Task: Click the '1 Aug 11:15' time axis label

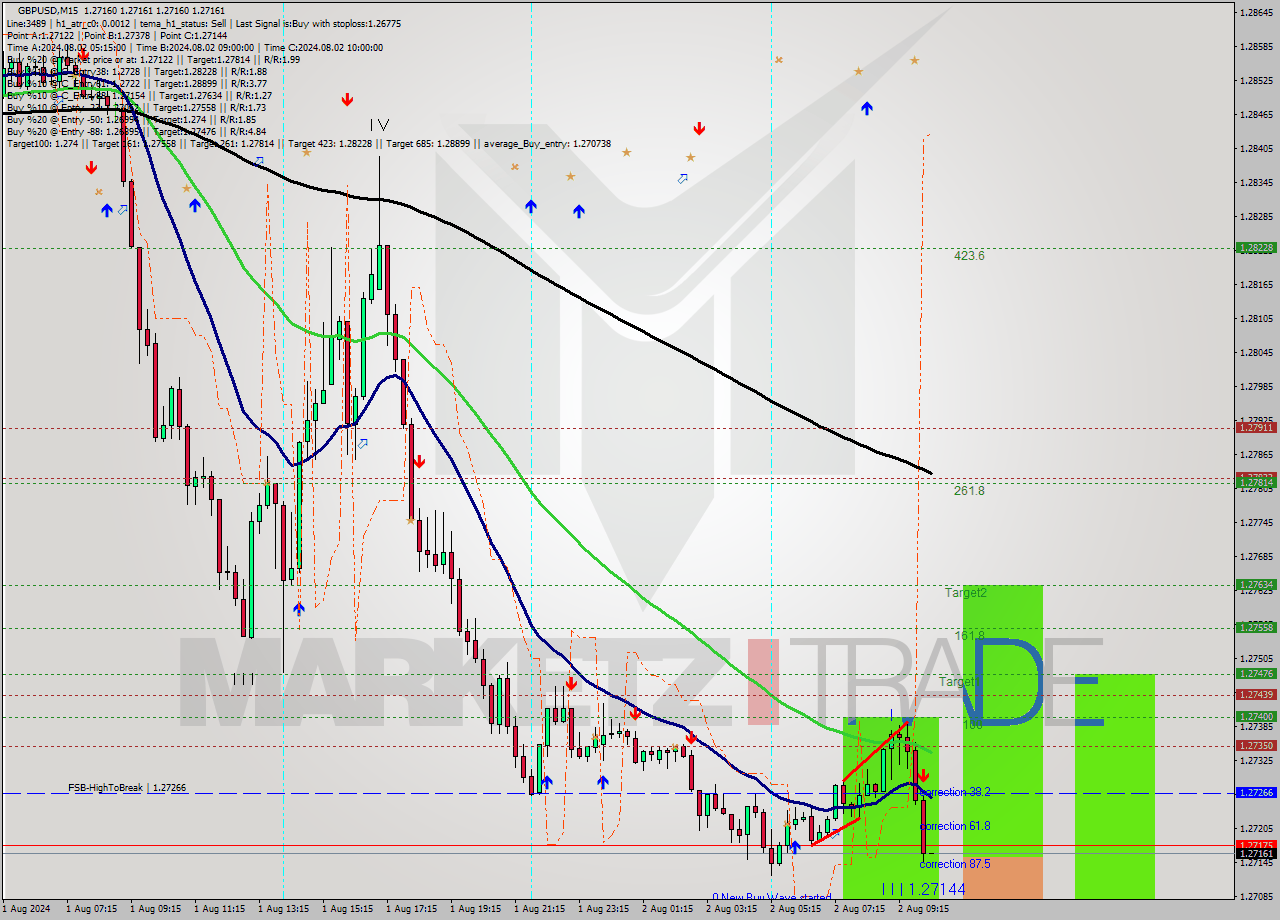Action: pyautogui.click(x=220, y=910)
